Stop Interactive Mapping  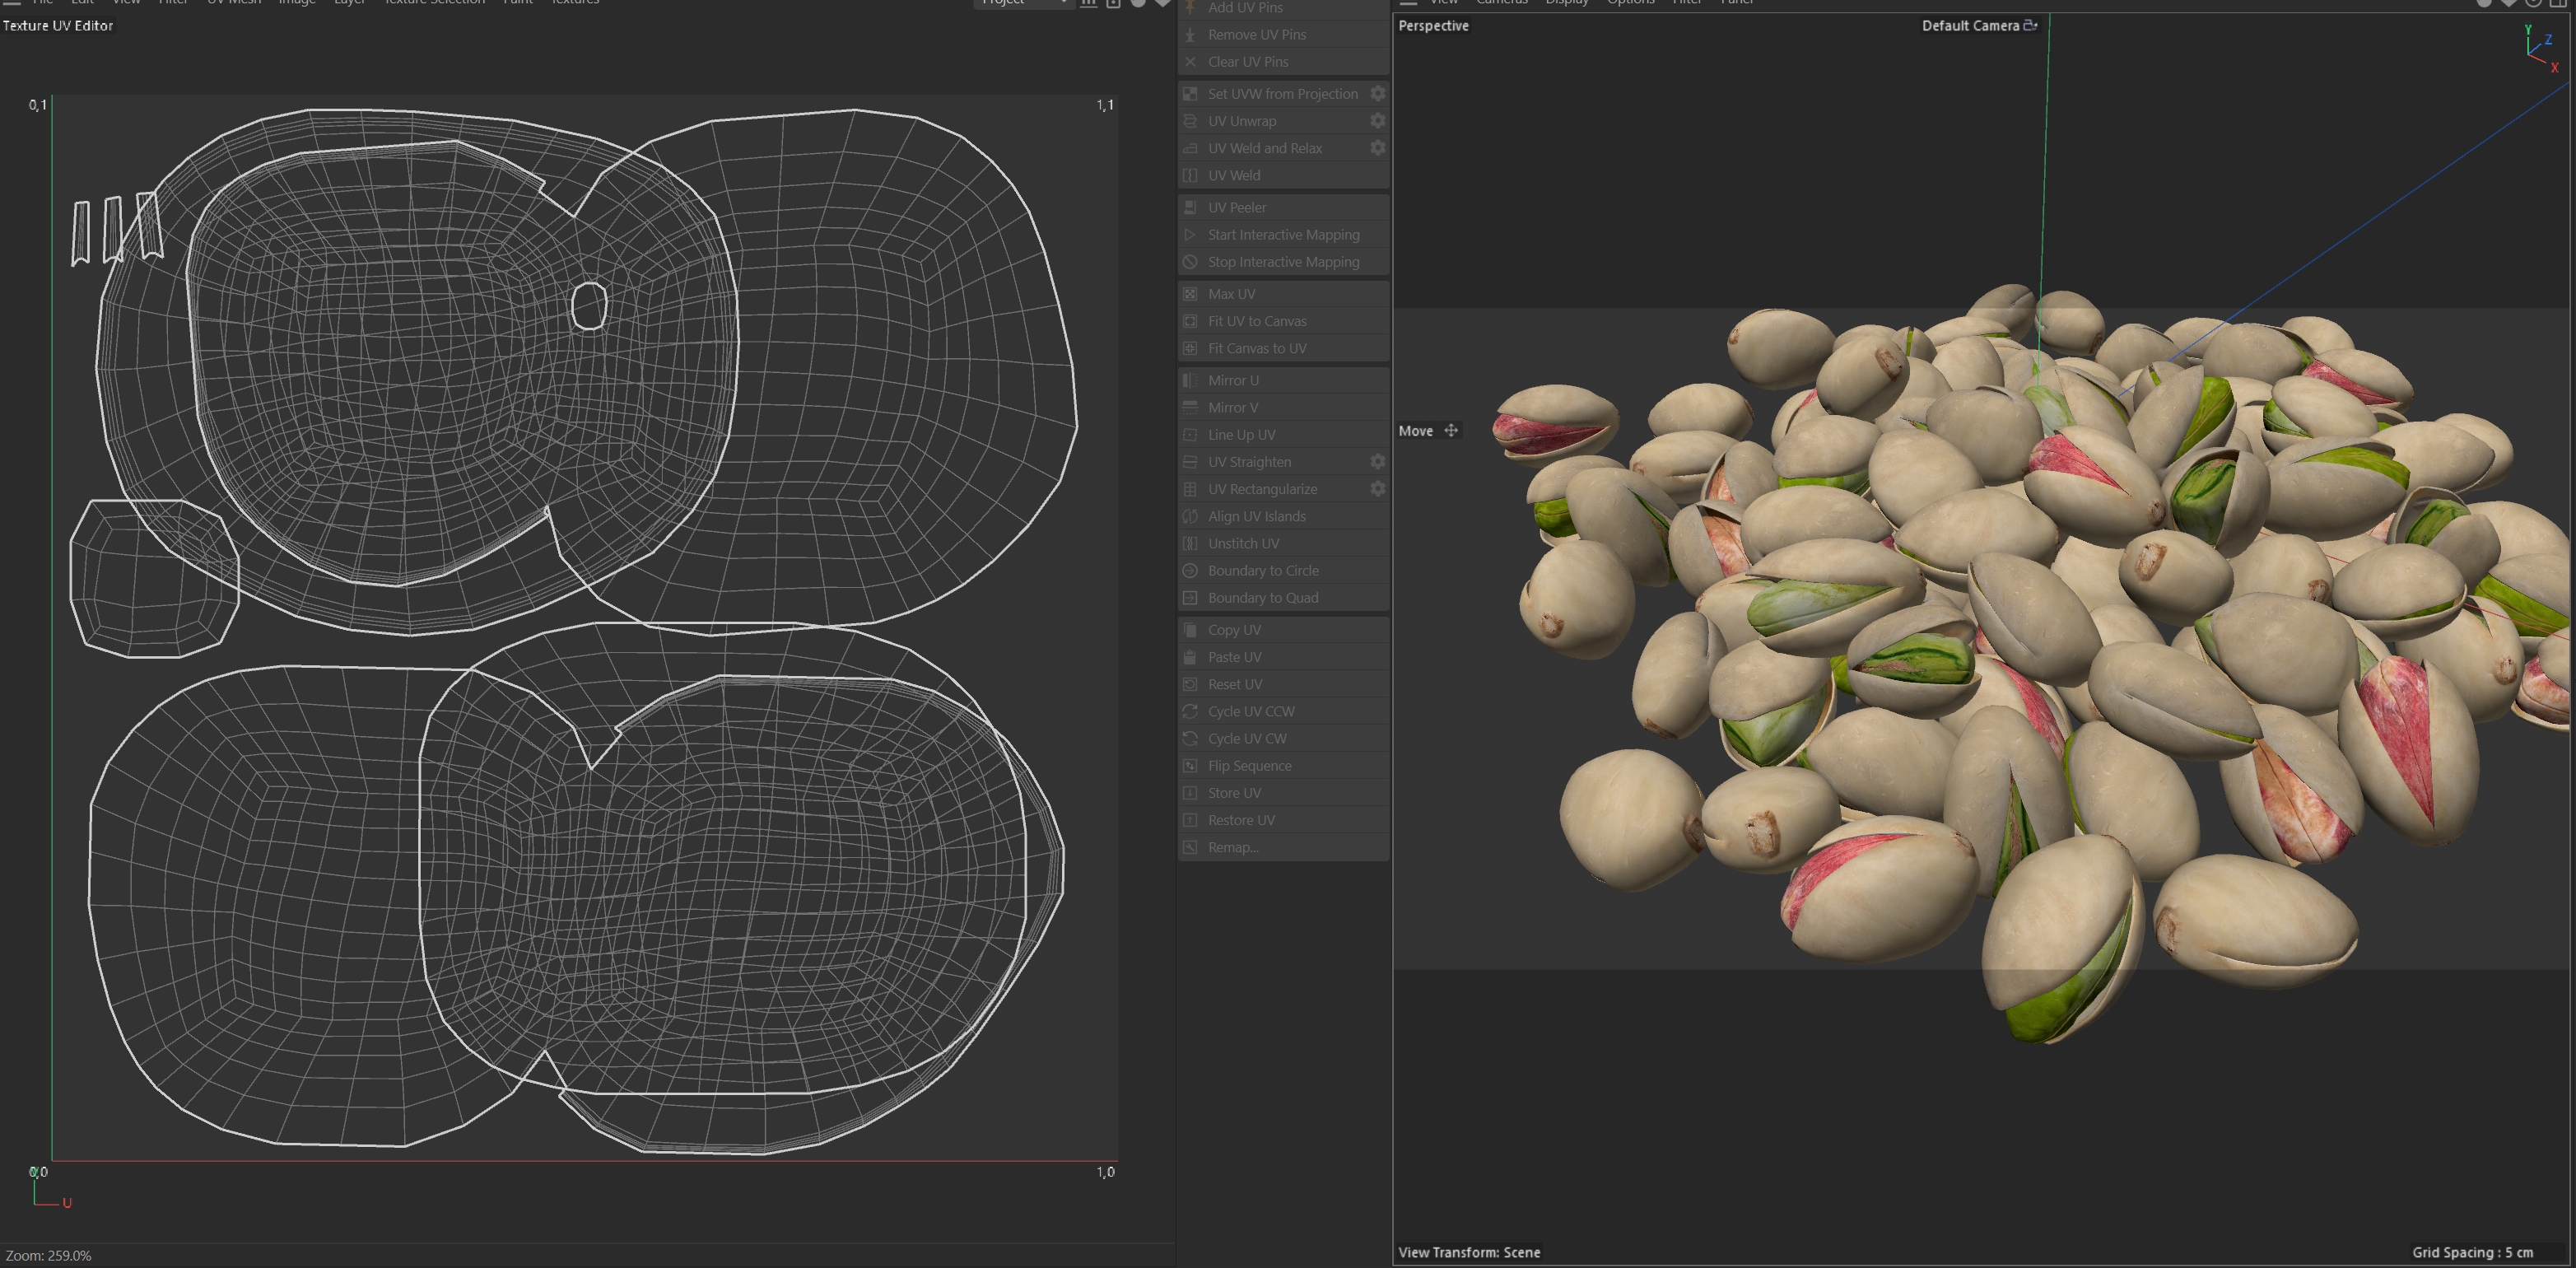coord(1283,261)
